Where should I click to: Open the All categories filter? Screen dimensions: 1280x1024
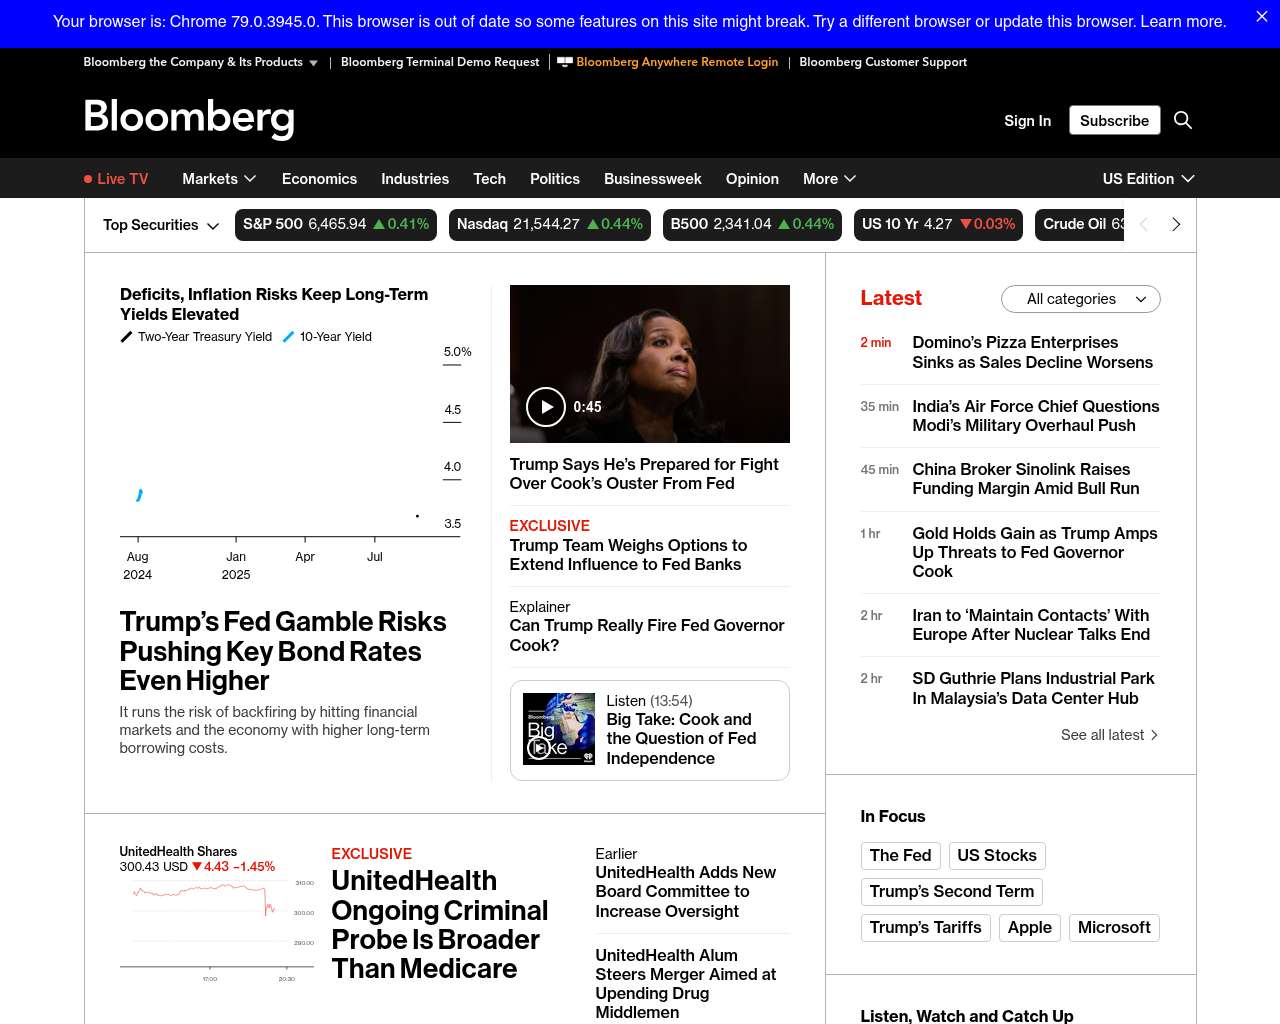pyautogui.click(x=1081, y=299)
